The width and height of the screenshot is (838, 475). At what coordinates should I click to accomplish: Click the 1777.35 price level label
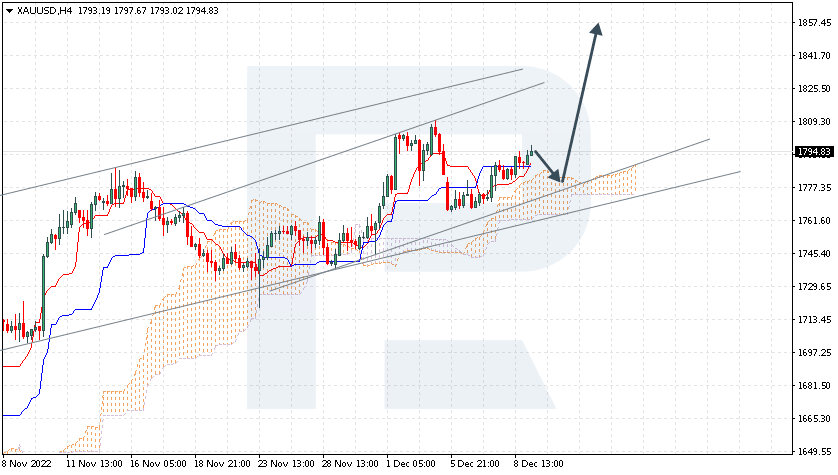[814, 188]
